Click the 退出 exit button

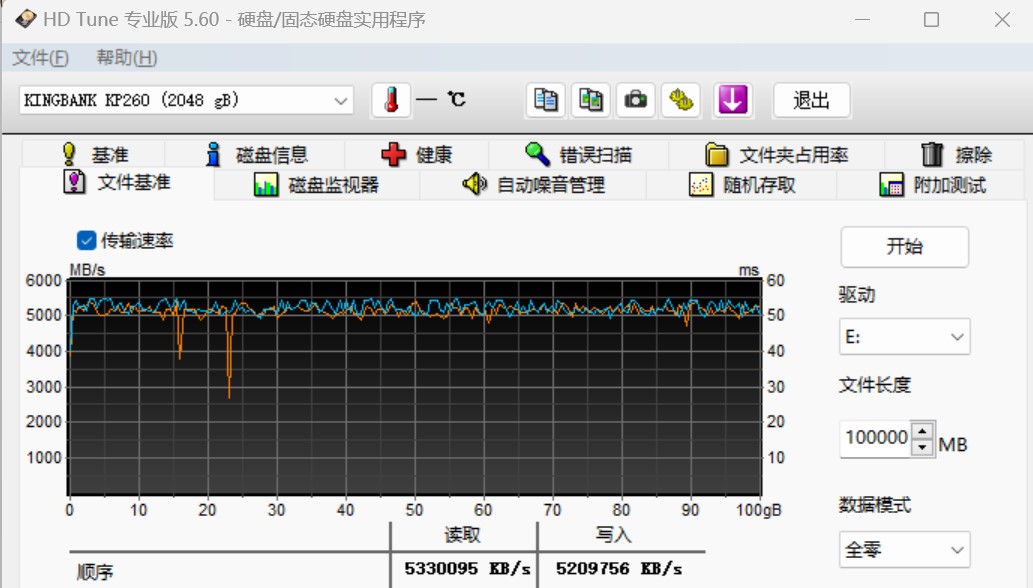(x=811, y=100)
